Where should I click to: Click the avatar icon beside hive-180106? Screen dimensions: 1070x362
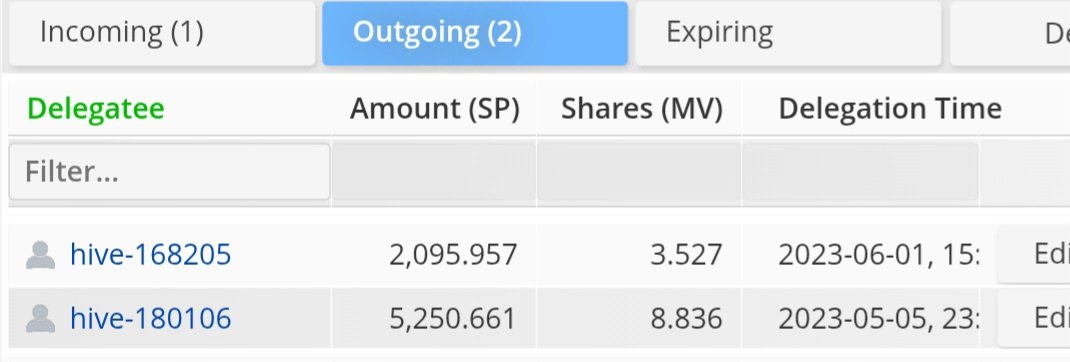[x=40, y=319]
